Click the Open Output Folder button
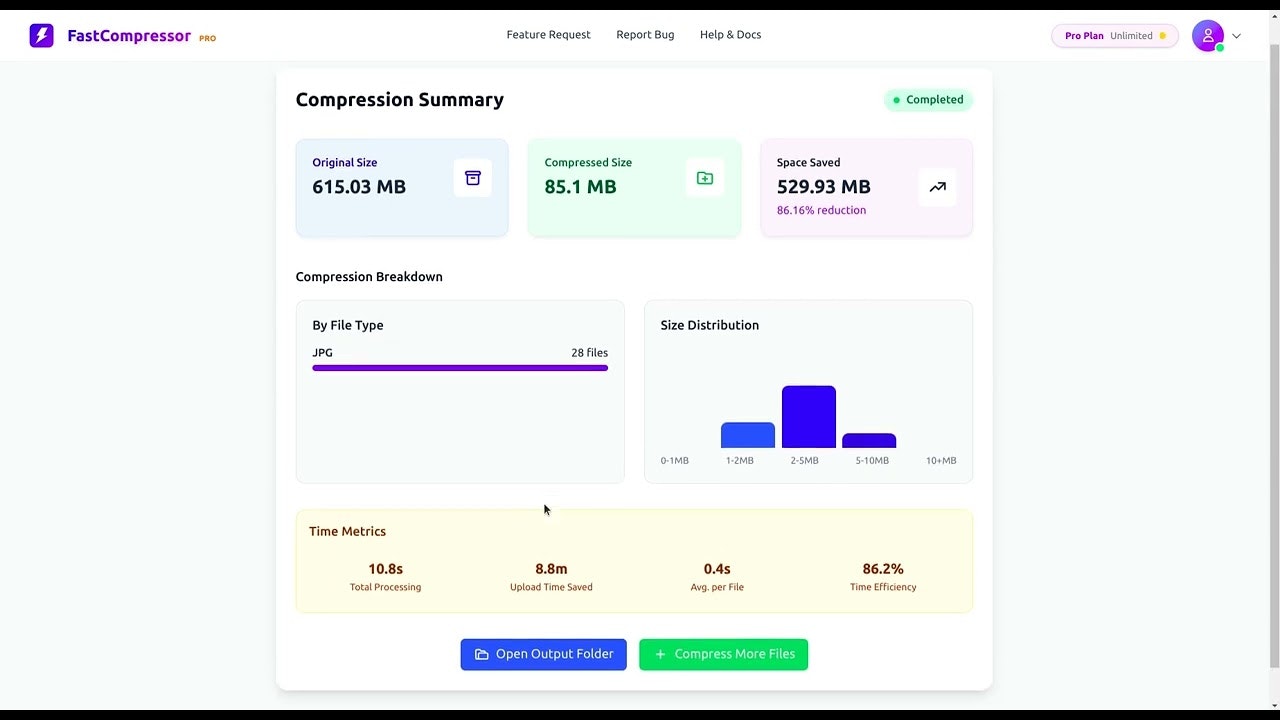Viewport: 1280px width, 720px height. click(x=543, y=653)
